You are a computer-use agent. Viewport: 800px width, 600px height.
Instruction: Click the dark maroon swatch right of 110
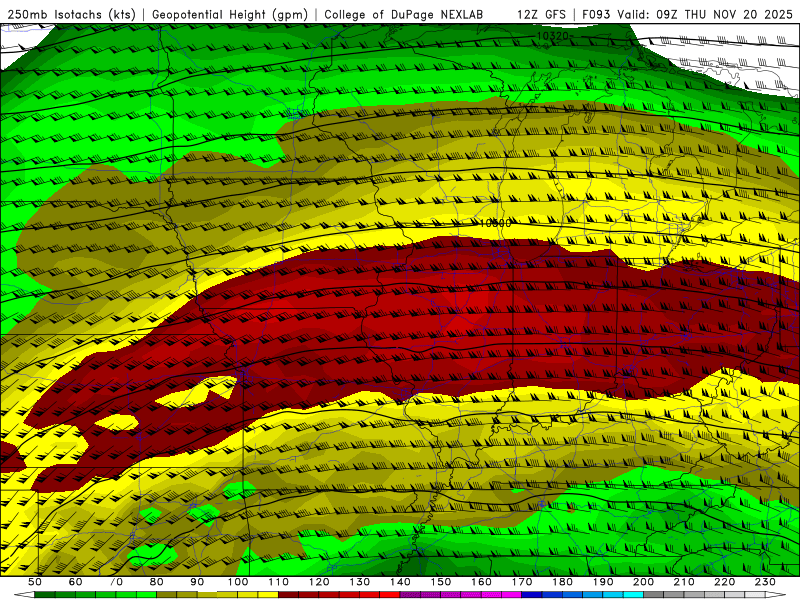point(289,595)
